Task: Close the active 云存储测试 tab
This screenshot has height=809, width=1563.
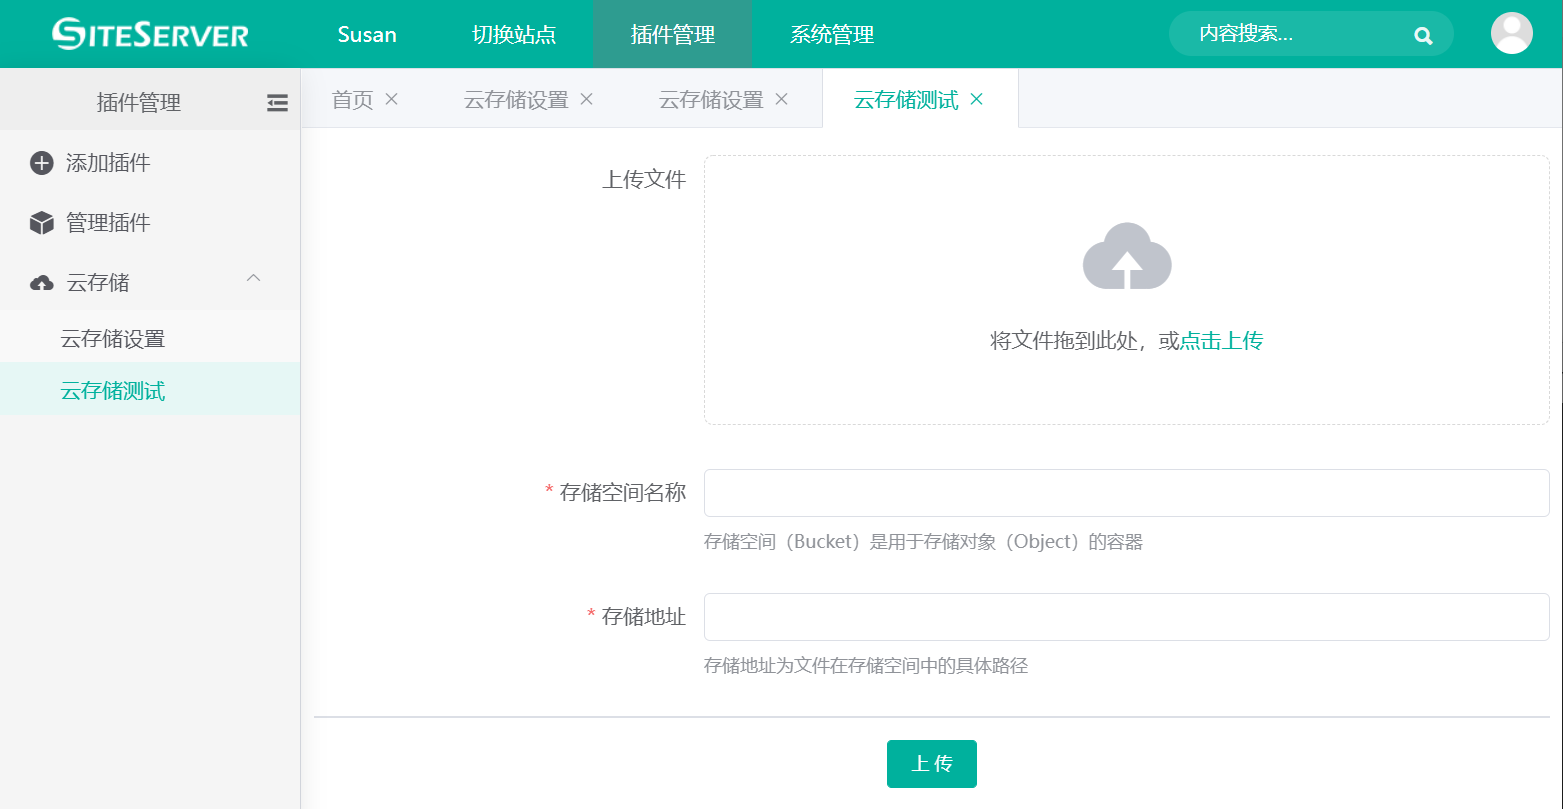Action: 977,99
